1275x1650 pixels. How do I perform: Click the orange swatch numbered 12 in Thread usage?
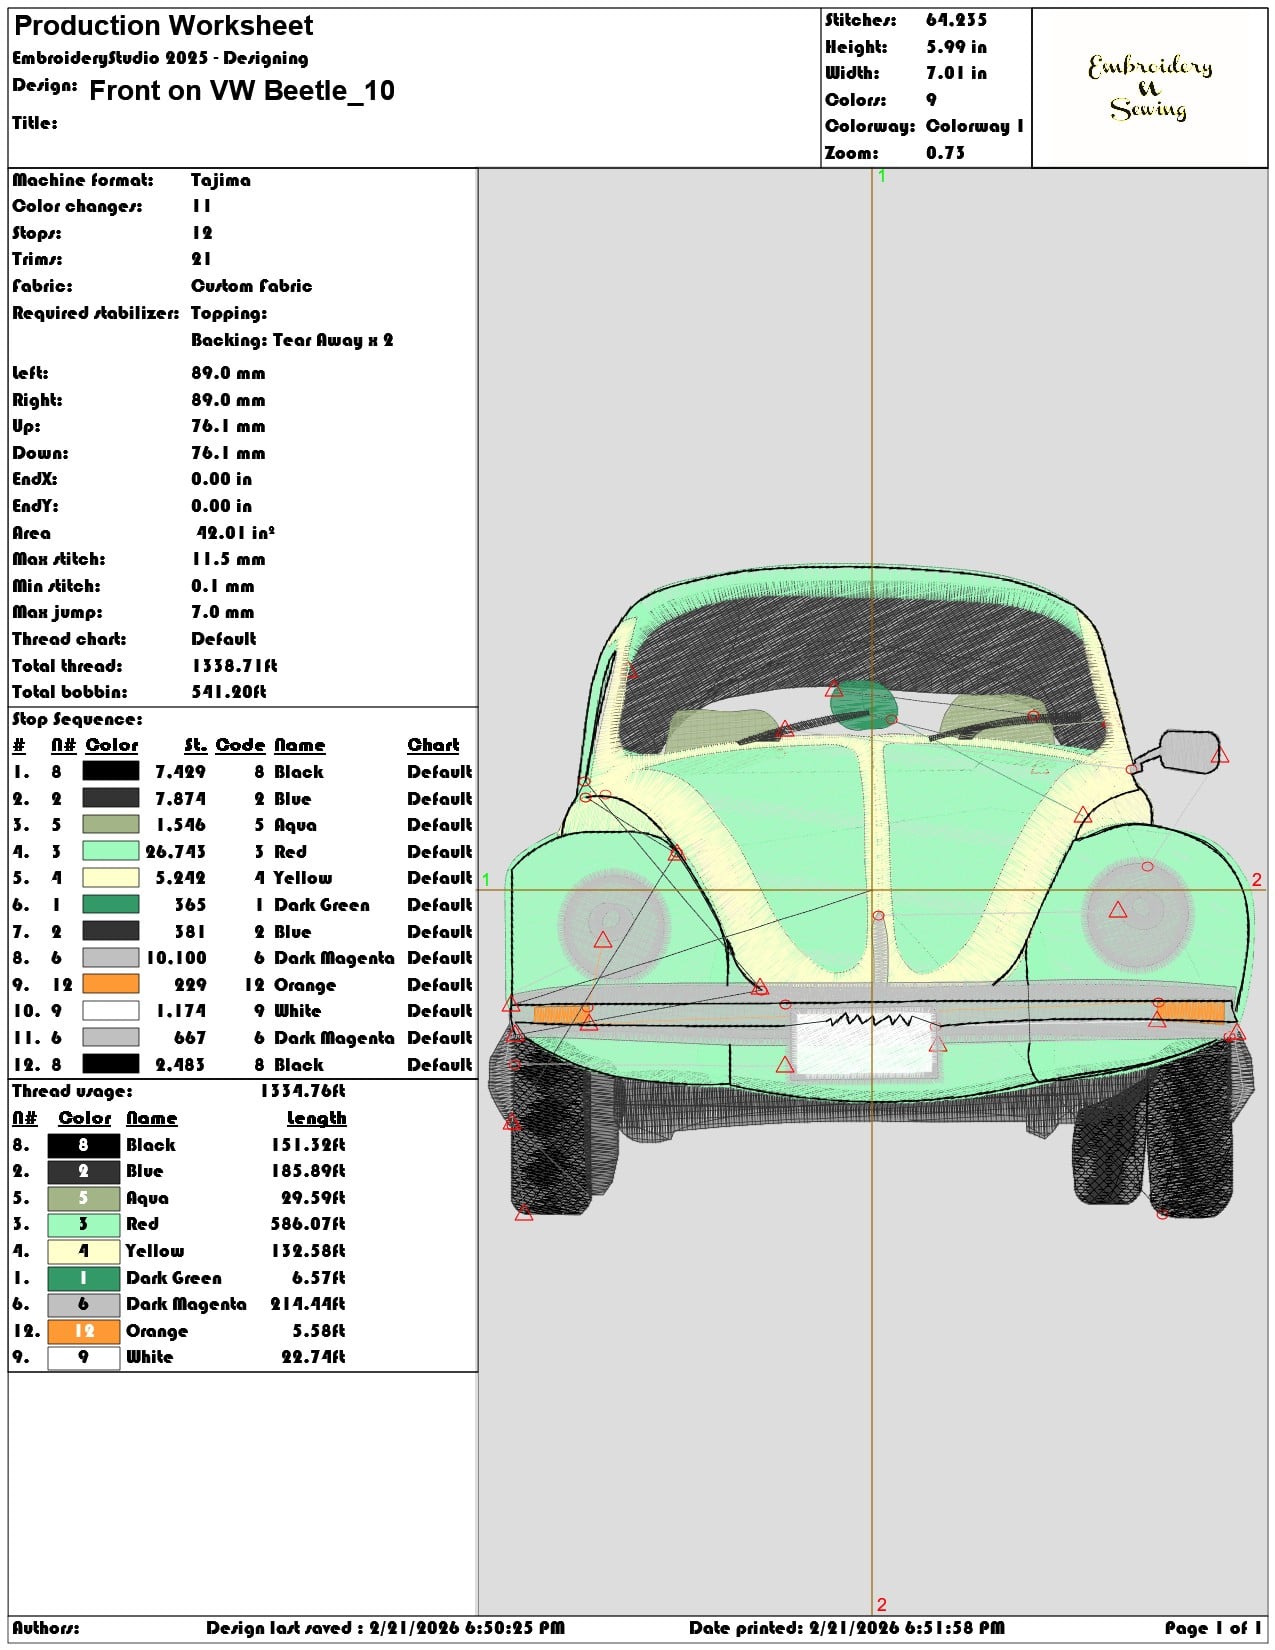84,1331
